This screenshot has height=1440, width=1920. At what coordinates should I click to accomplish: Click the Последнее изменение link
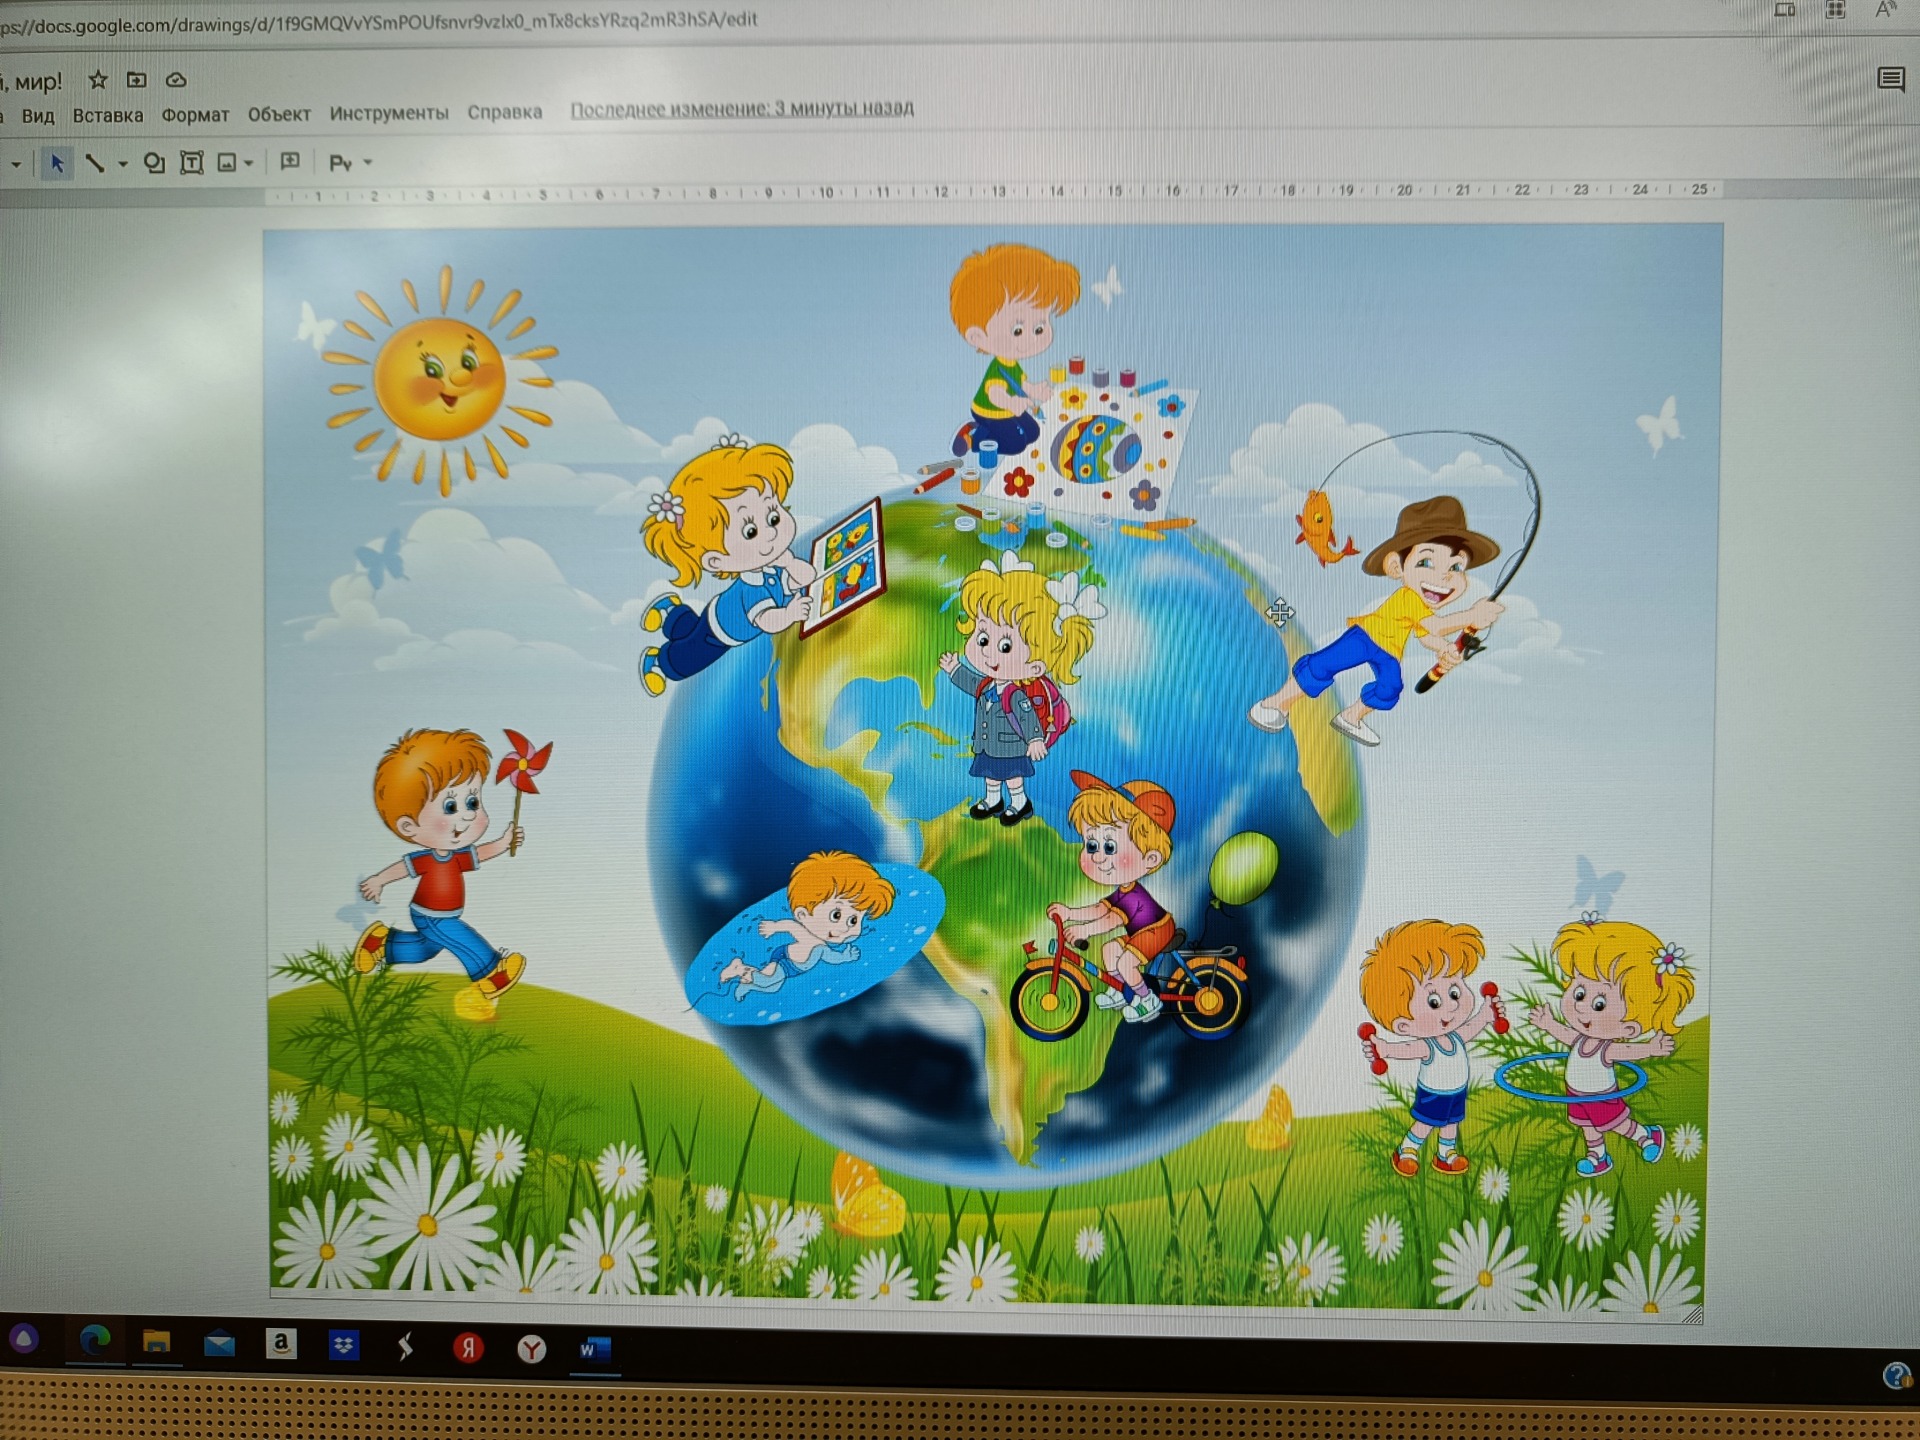(741, 109)
